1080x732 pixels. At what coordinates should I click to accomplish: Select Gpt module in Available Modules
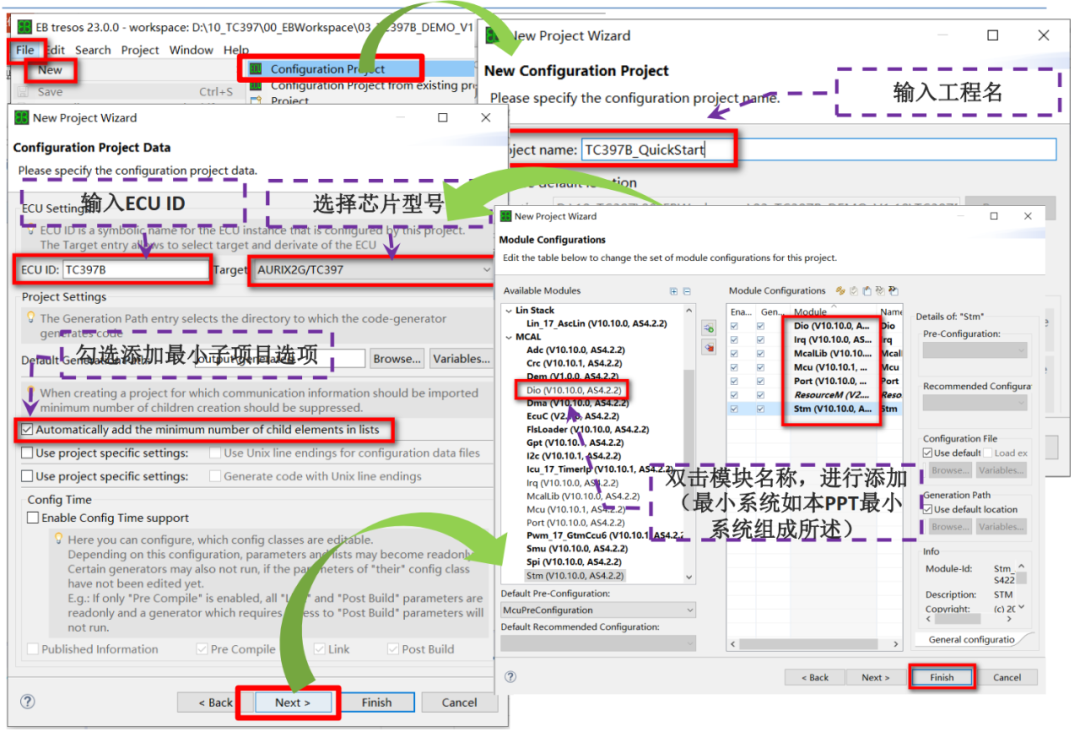[574, 443]
